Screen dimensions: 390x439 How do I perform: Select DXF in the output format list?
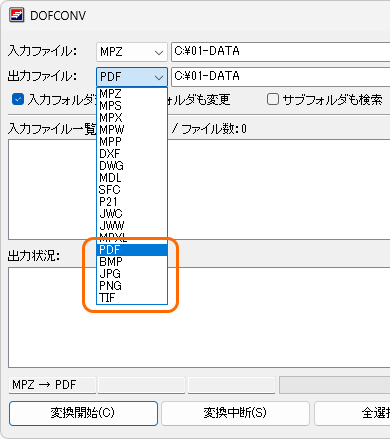(132, 154)
